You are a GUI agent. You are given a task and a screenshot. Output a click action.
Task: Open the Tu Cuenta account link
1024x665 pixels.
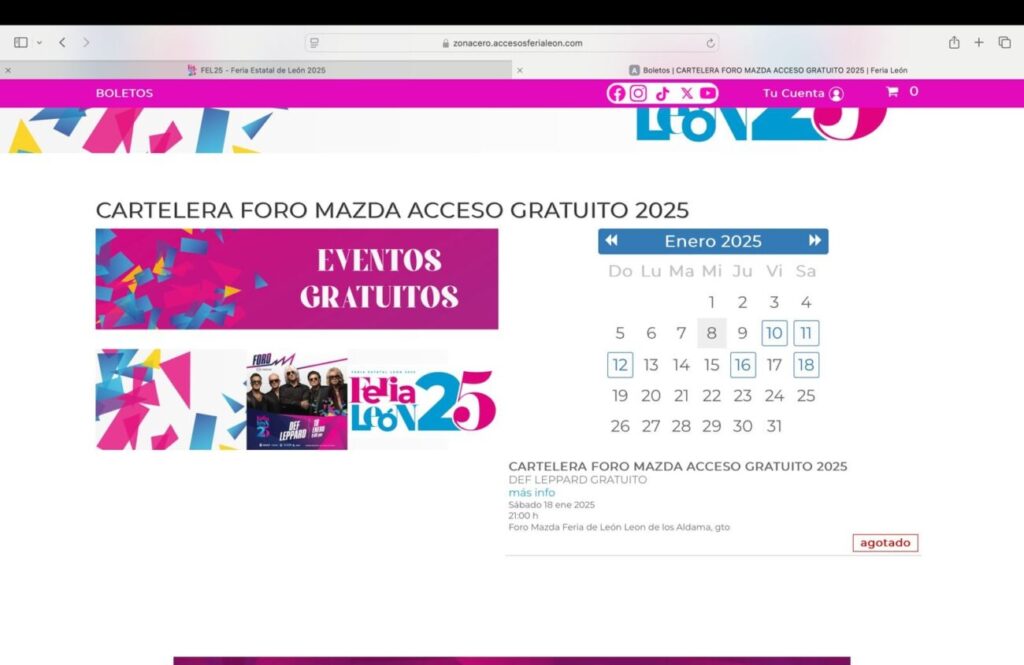(x=802, y=93)
